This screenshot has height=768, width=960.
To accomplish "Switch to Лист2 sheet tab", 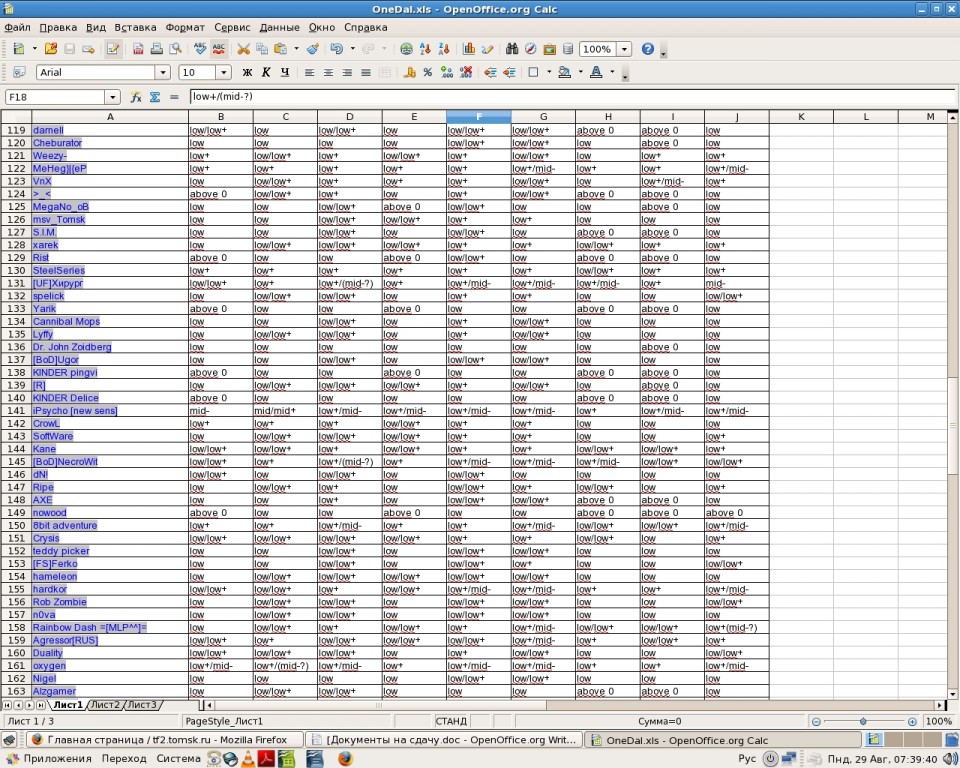I will click(x=105, y=705).
